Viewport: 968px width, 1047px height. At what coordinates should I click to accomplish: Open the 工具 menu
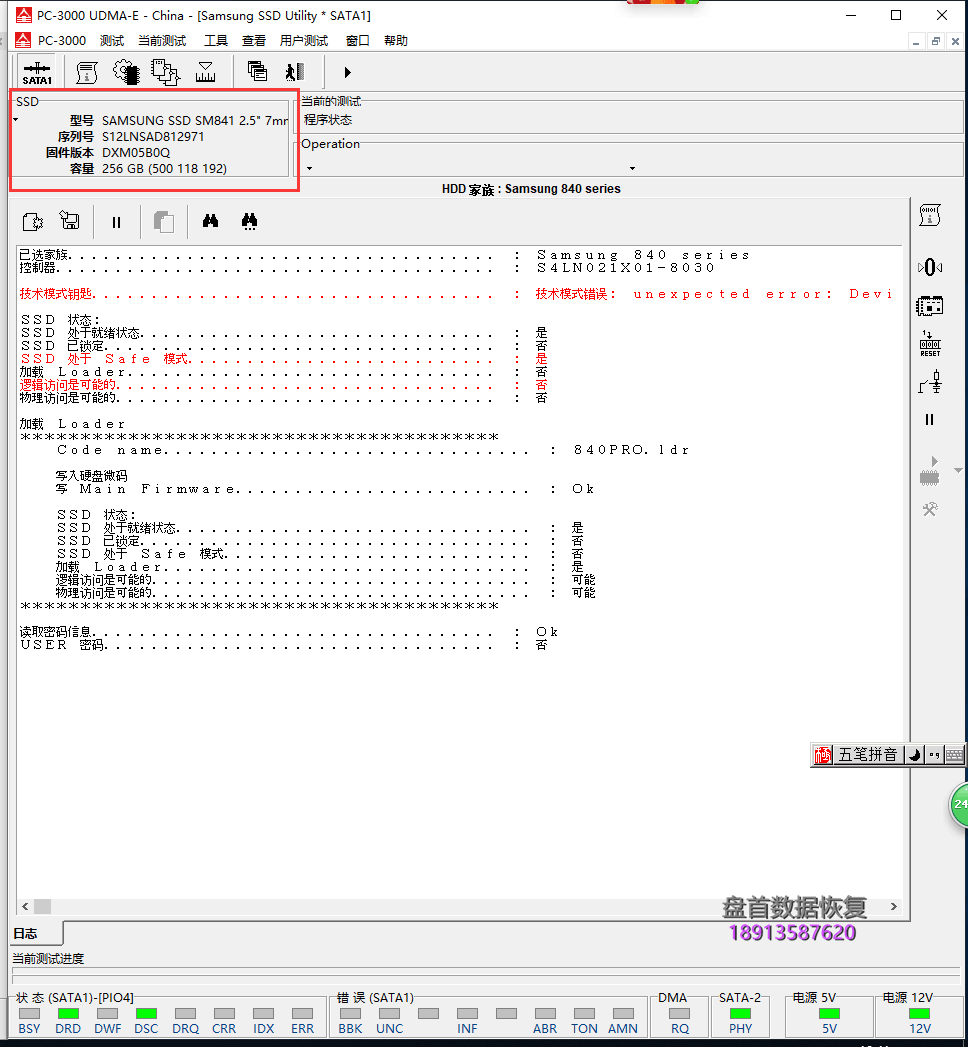[216, 41]
